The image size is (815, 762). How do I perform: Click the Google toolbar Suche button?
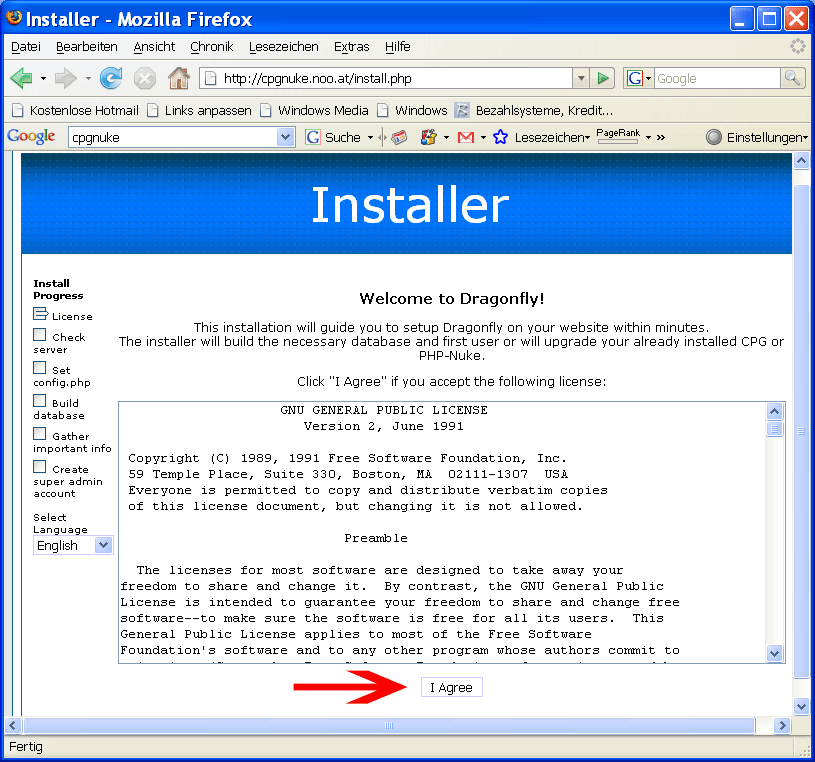coord(334,137)
